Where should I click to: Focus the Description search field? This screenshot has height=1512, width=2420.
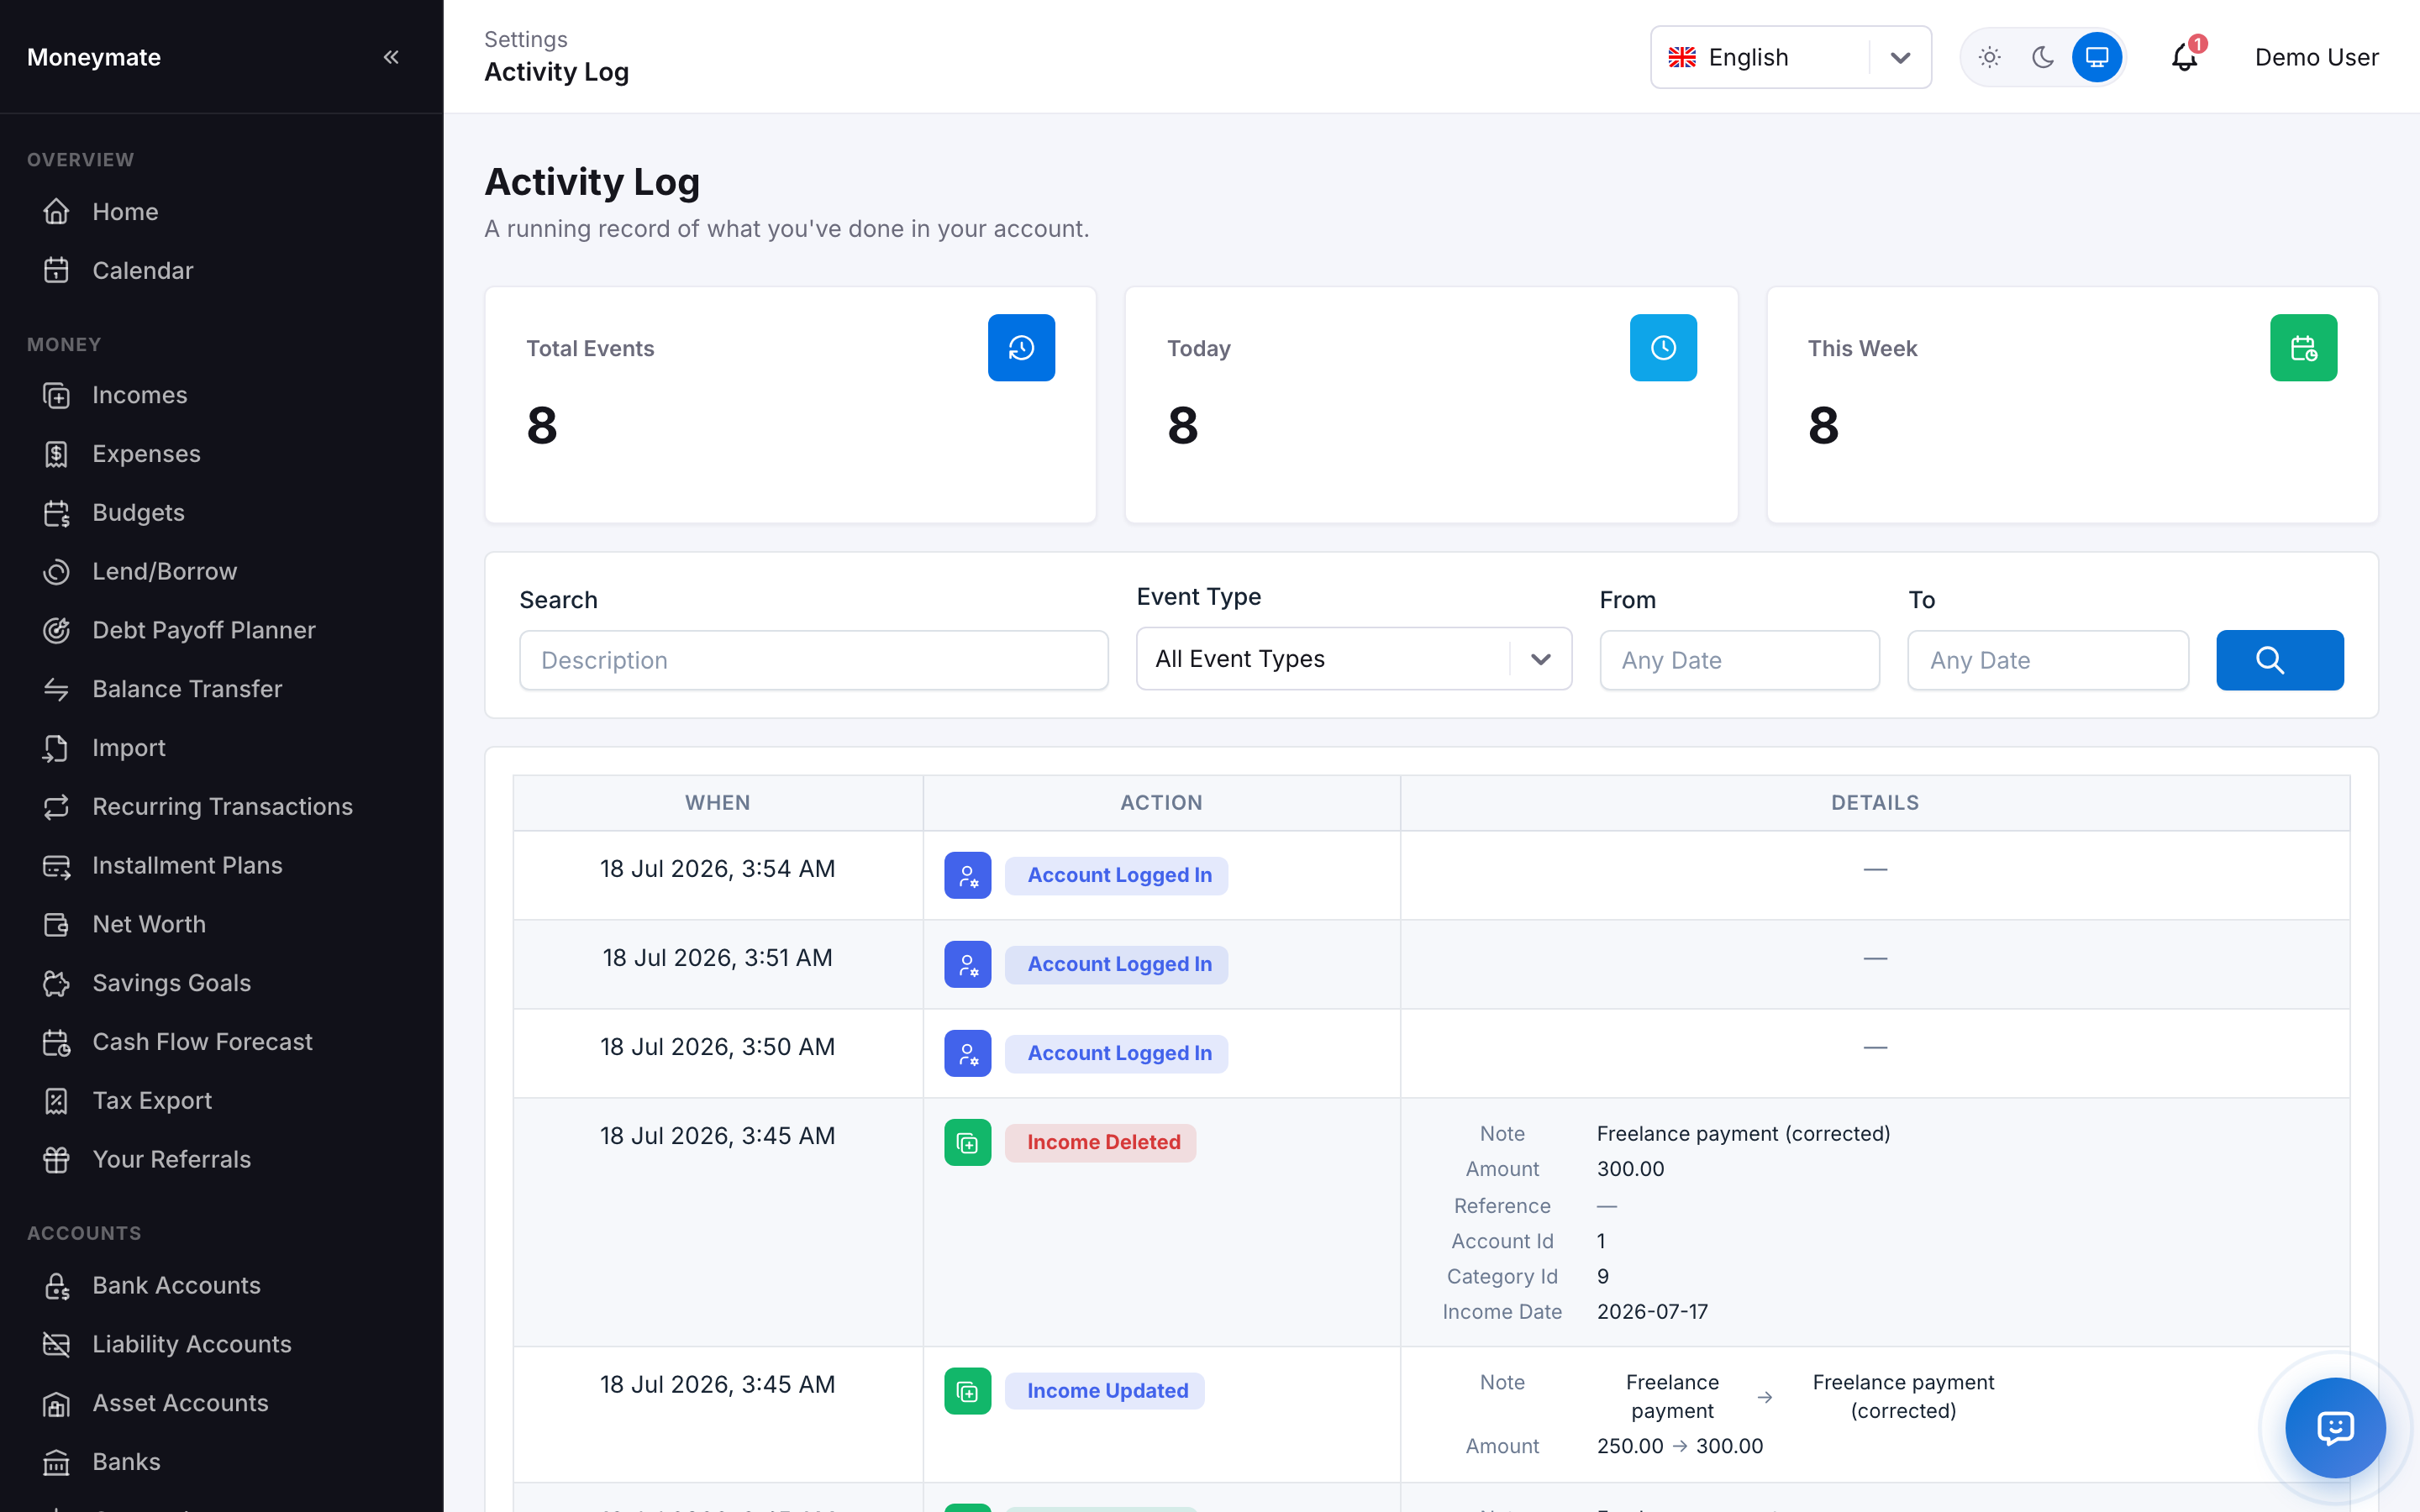click(x=813, y=660)
